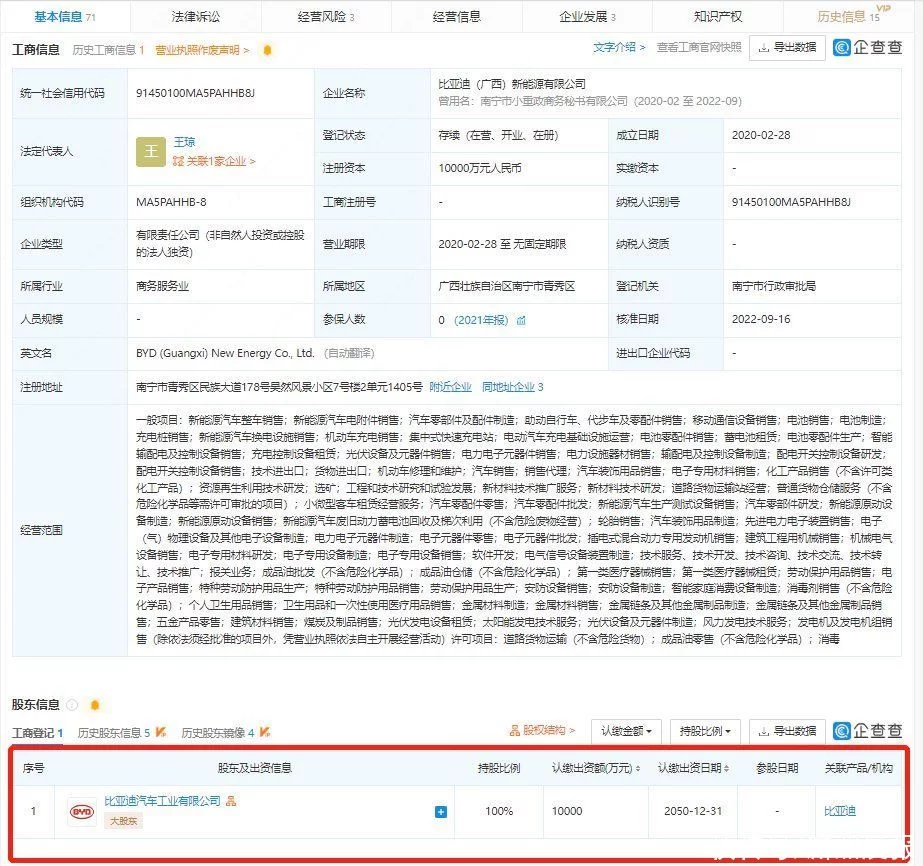This screenshot has width=923, height=866.
Task: Open 附近企业 link
Action: click(x=450, y=387)
